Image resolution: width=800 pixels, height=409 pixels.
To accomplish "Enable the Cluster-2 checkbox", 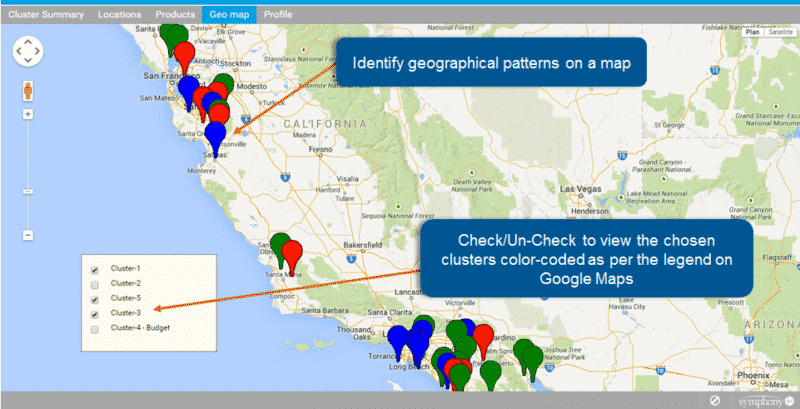I will 95,284.
